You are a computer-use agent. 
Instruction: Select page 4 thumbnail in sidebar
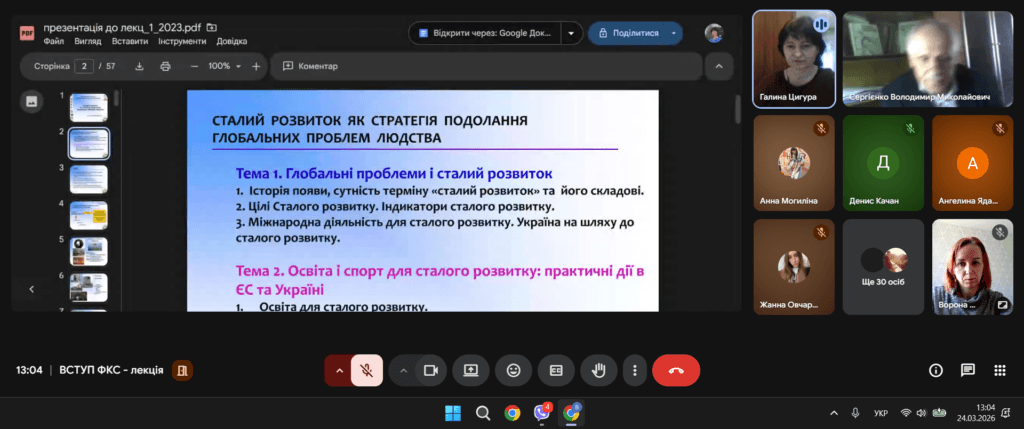[x=88, y=214]
